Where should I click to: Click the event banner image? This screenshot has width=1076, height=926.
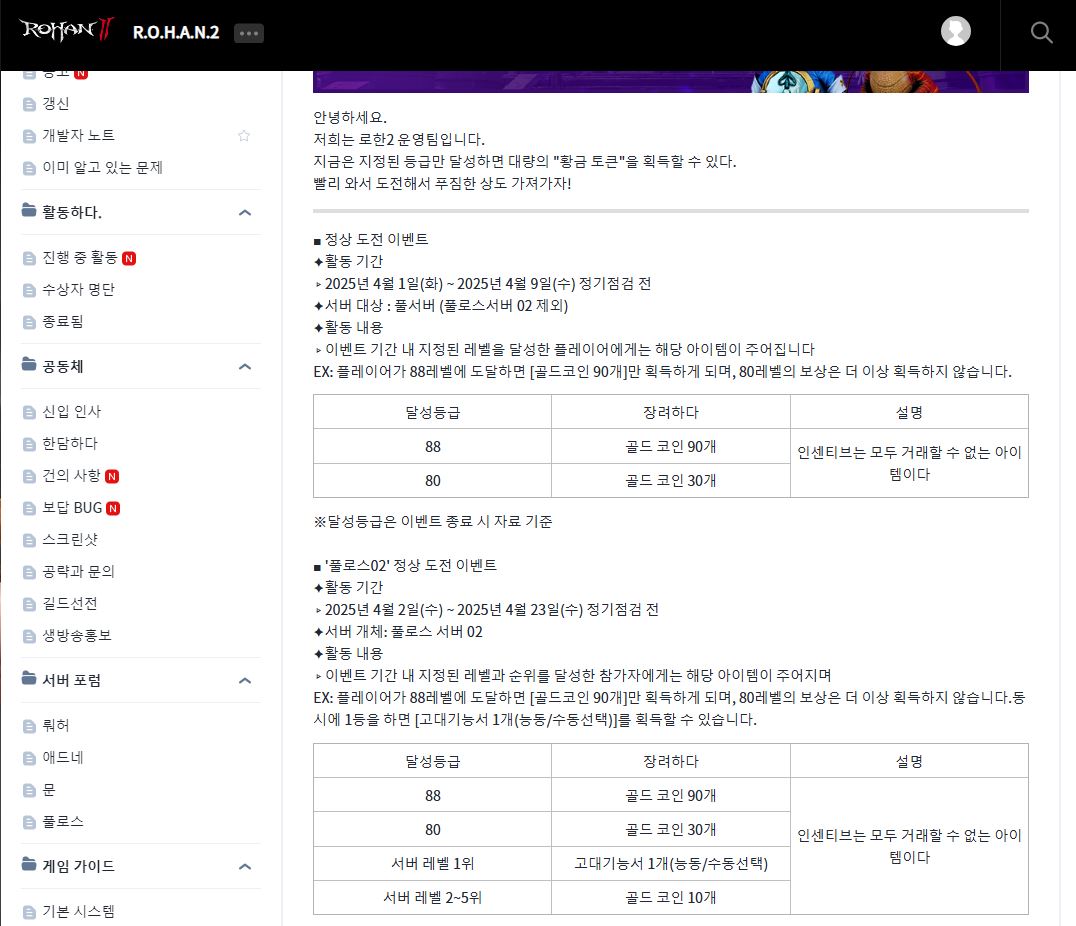tap(670, 82)
